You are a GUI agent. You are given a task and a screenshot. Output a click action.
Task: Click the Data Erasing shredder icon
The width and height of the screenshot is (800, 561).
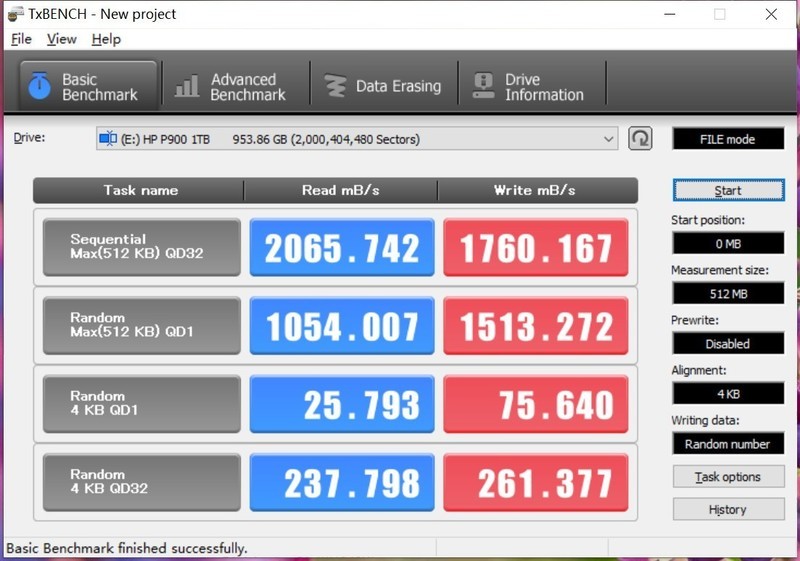335,86
